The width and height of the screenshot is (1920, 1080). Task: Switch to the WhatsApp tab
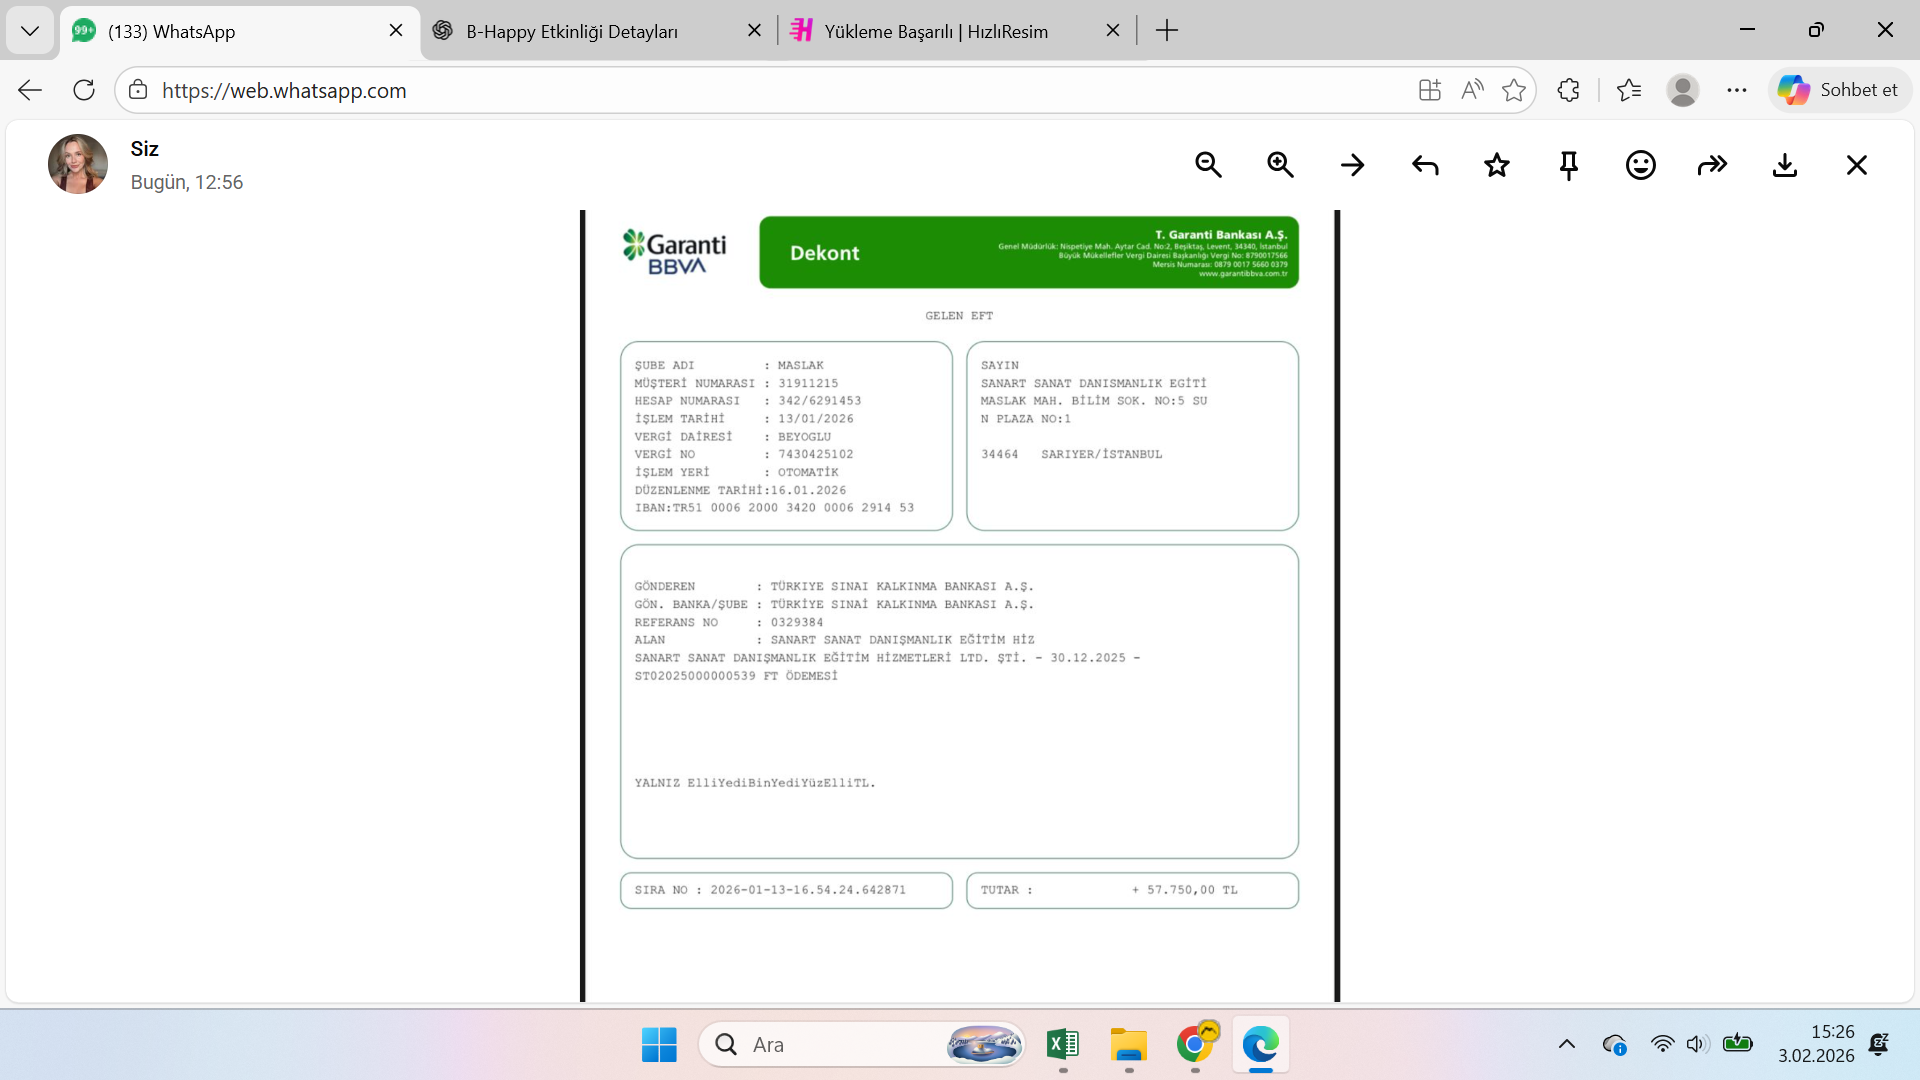click(240, 31)
